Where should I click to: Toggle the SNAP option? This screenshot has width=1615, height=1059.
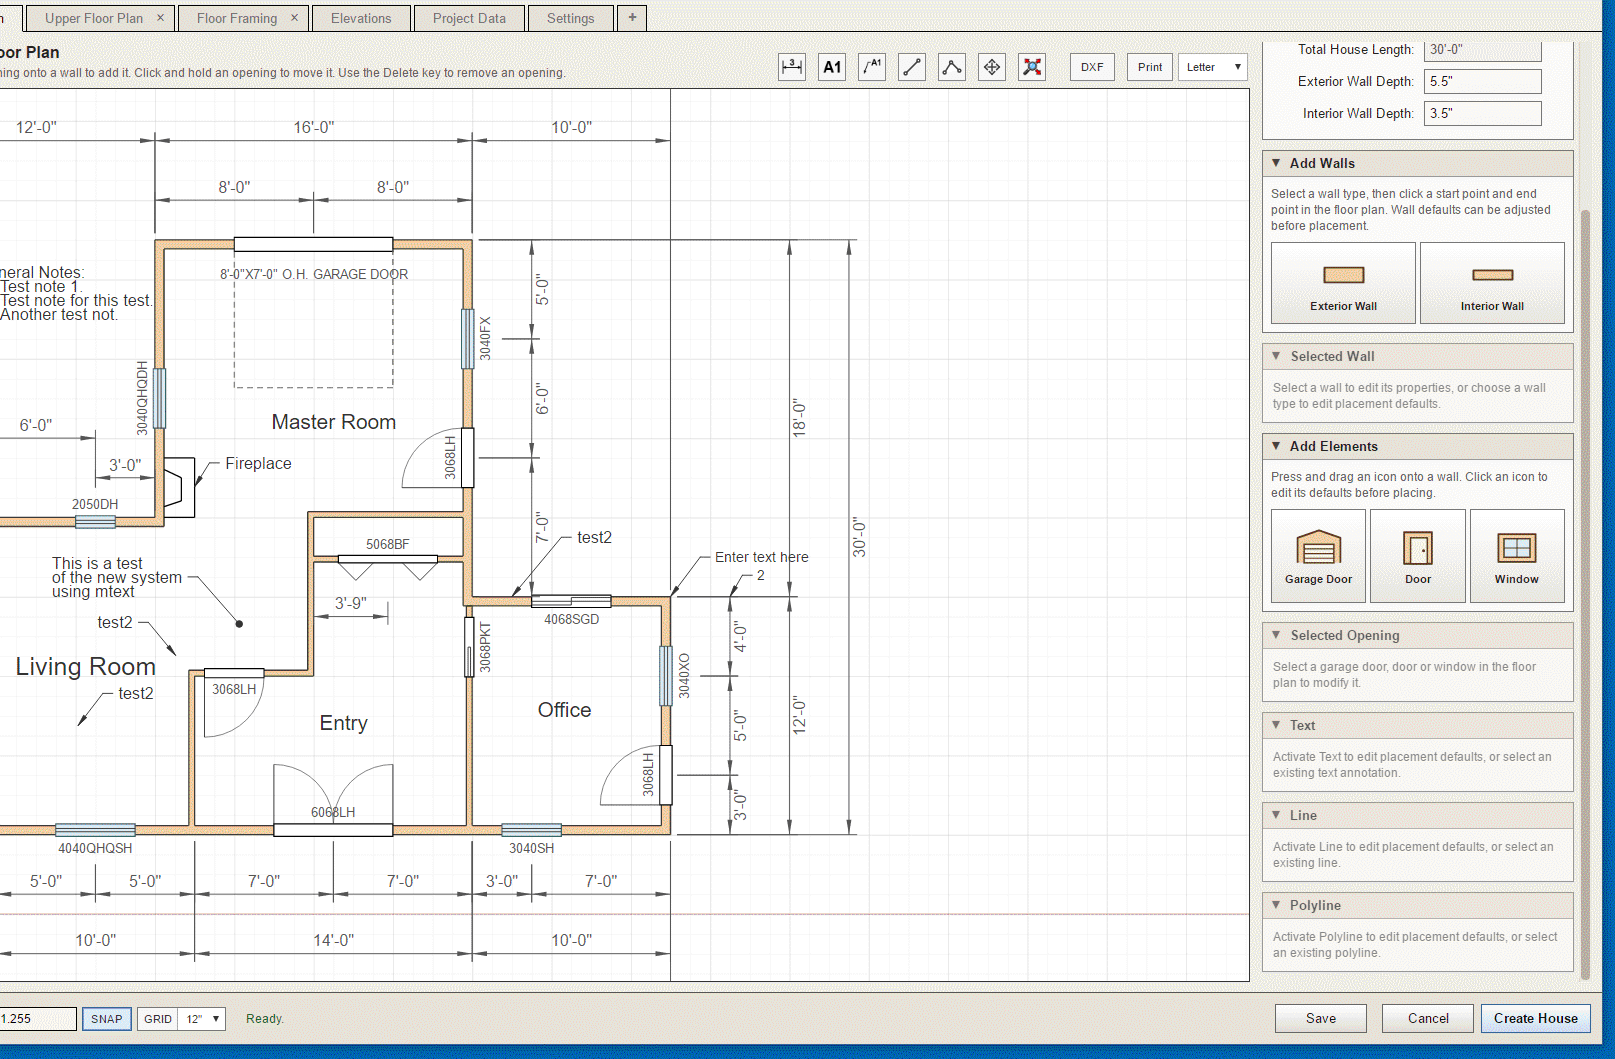click(x=106, y=1019)
